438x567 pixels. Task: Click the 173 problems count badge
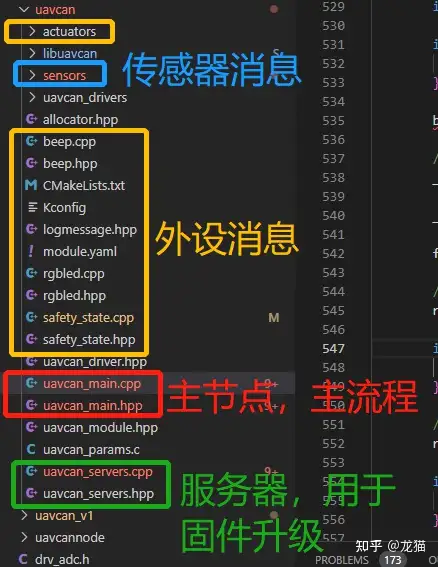[x=393, y=560]
